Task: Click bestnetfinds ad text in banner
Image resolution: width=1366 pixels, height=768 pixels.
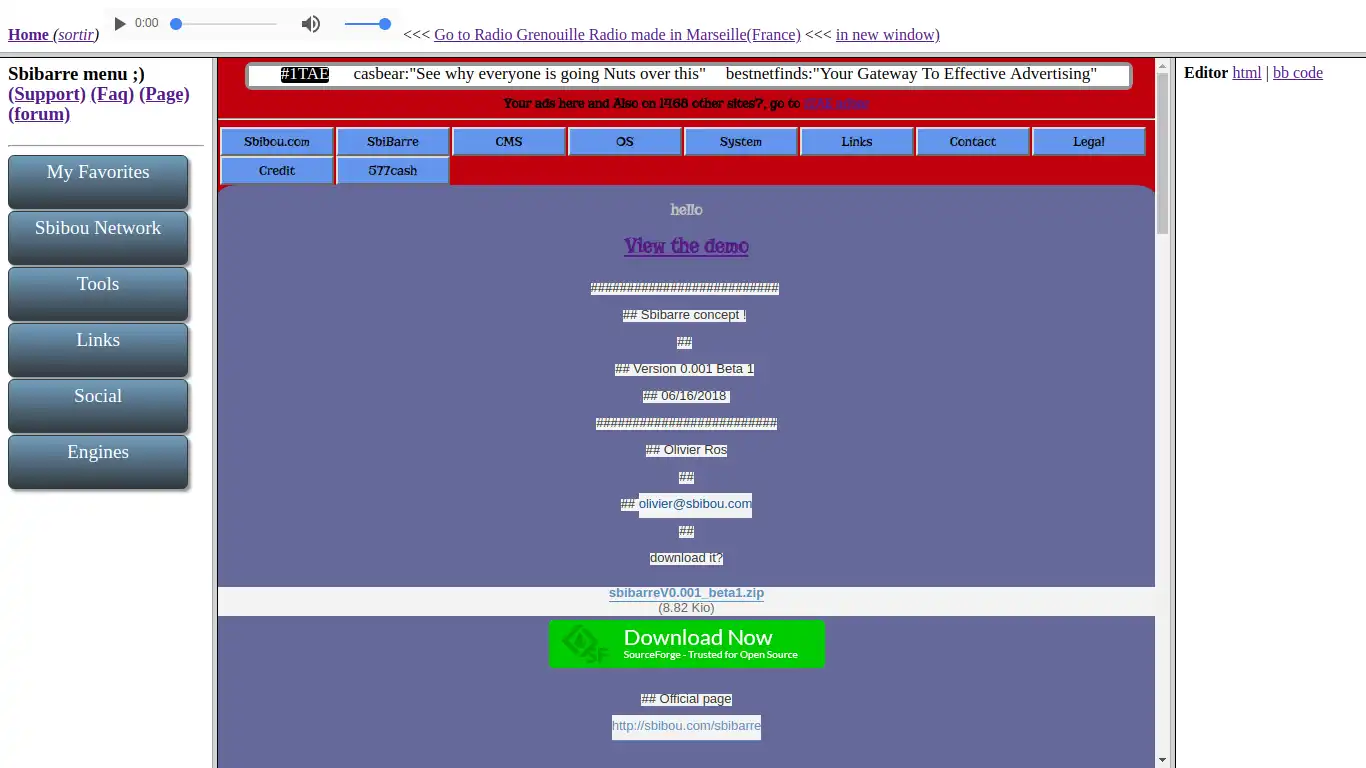Action: [911, 74]
